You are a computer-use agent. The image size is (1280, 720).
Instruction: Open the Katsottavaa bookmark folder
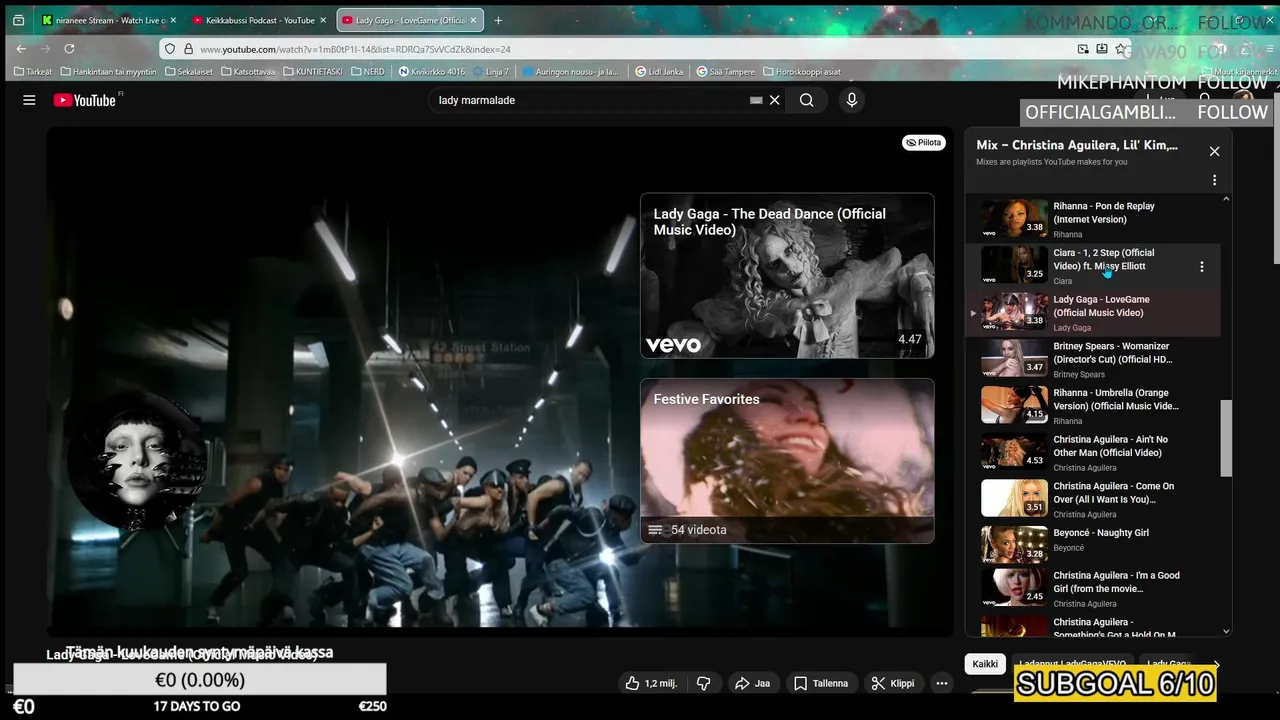[248, 72]
